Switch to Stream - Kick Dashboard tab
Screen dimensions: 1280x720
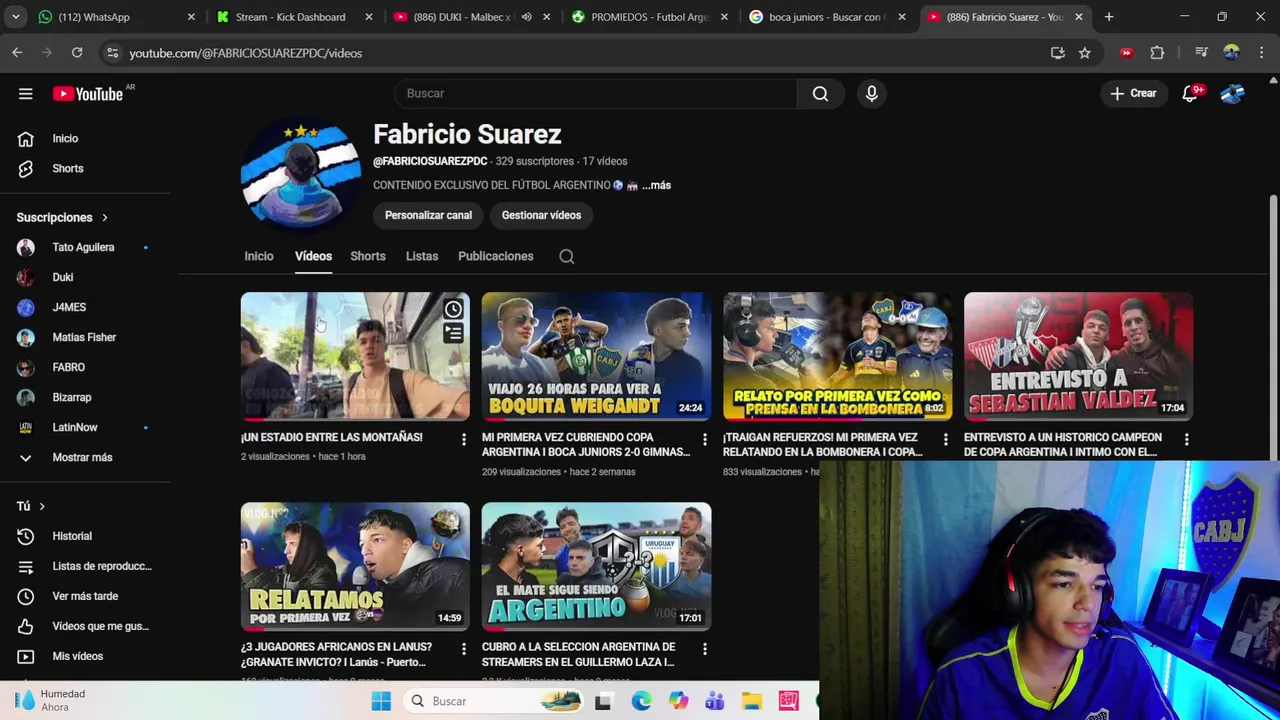click(293, 17)
